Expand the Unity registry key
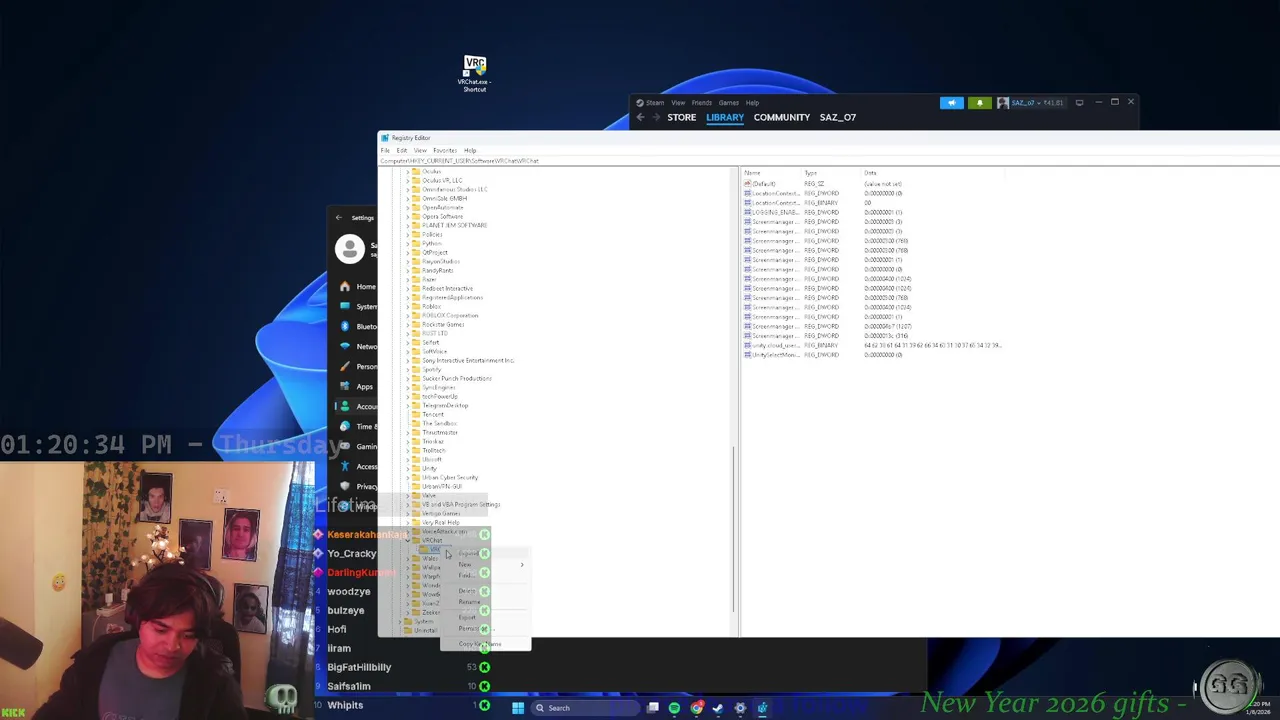Image resolution: width=1280 pixels, height=720 pixels. point(407,468)
